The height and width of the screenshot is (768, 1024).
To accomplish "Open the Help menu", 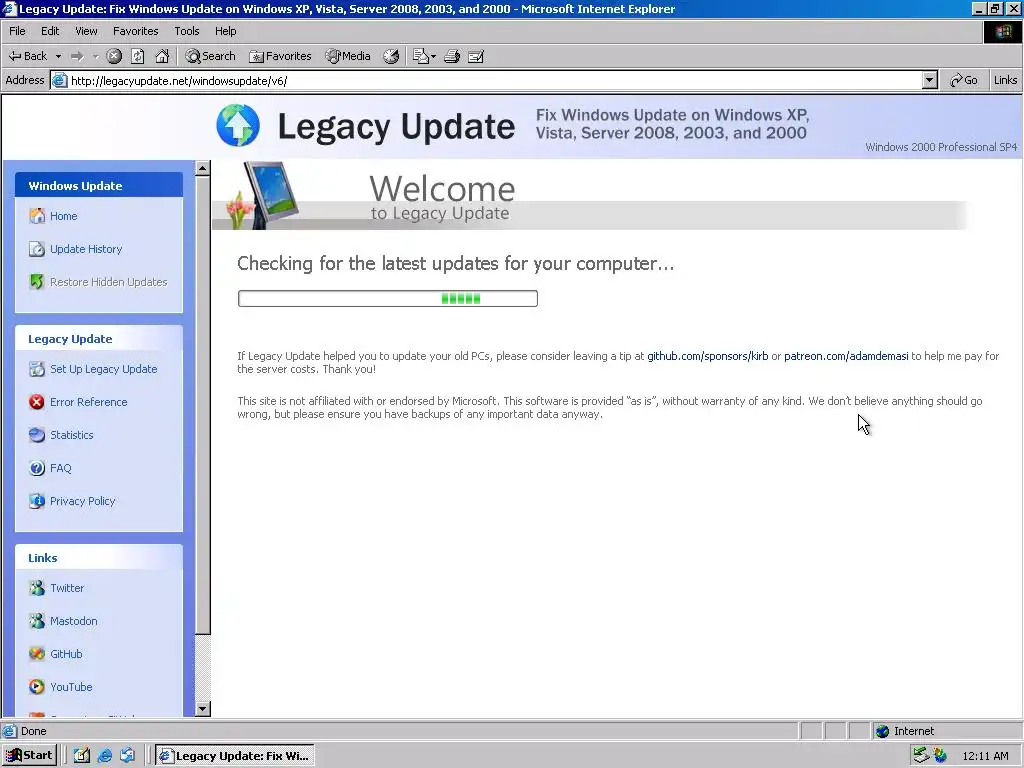I will (x=225, y=31).
